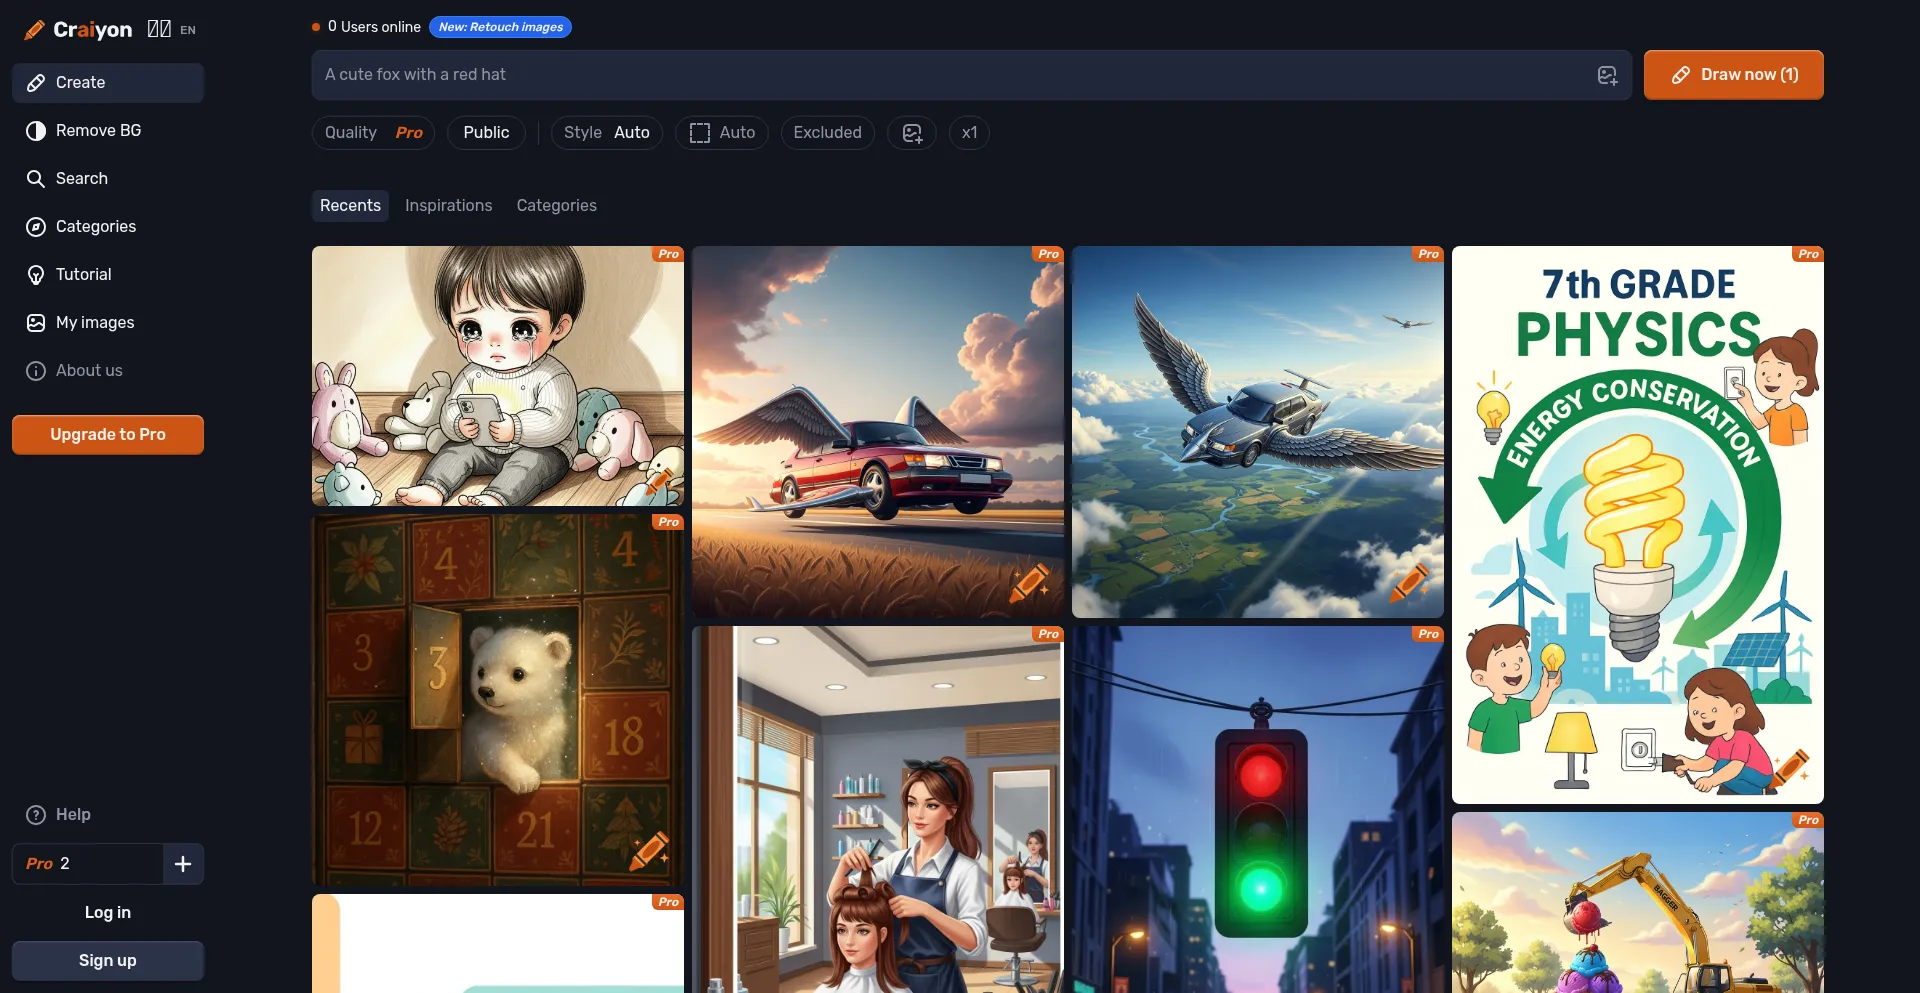
Task: Click the retouch pencil icon on advent calendar image
Action: [648, 851]
